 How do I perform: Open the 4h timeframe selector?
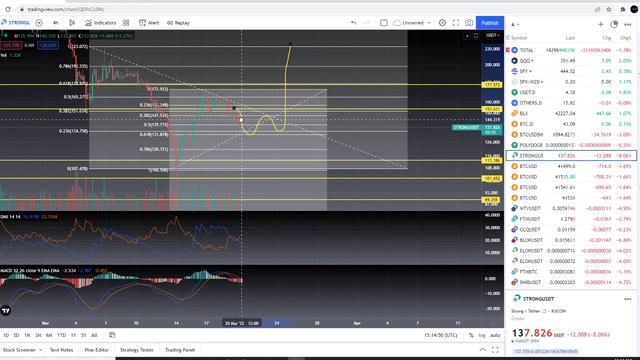click(x=56, y=23)
